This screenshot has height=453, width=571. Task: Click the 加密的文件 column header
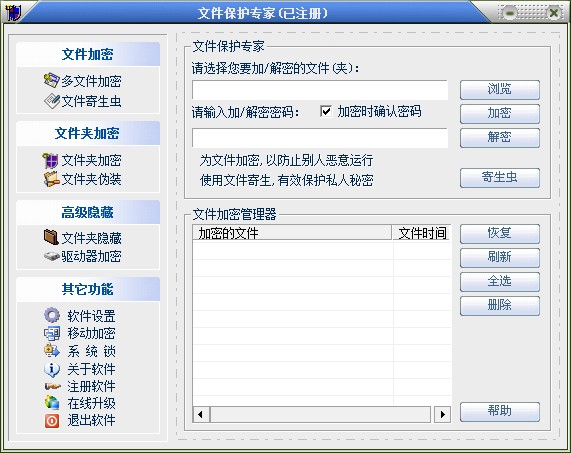coord(292,233)
